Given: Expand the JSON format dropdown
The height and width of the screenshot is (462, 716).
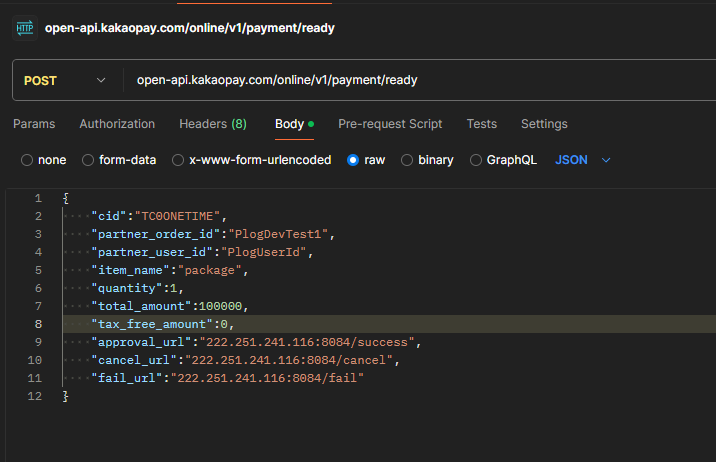Looking at the screenshot, I should (x=583, y=160).
